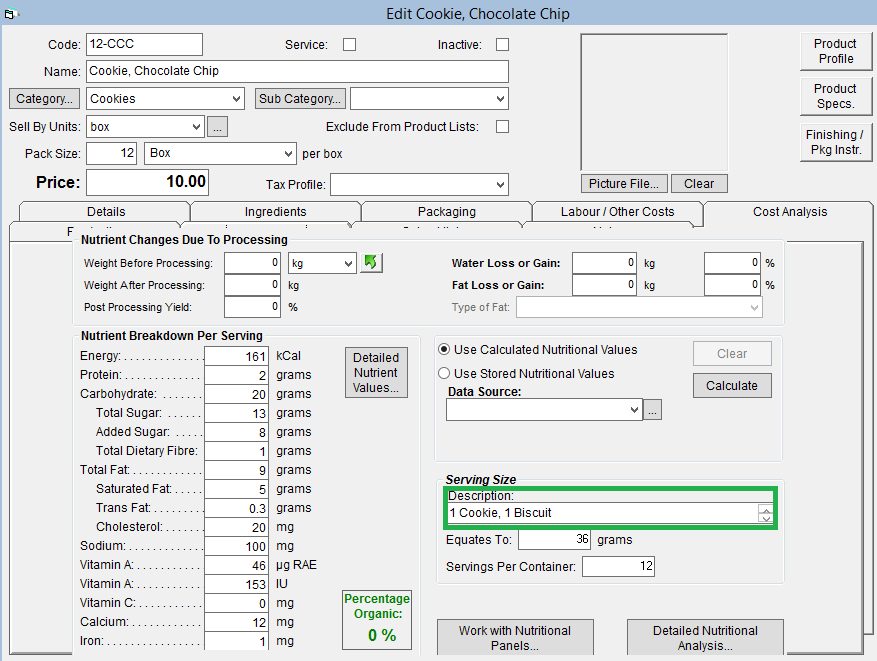Expand the Sell By Units dropdown

196,127
